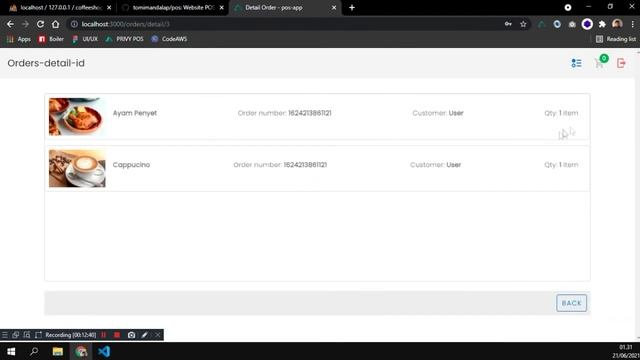Click the taskbar clock and date

(626, 351)
